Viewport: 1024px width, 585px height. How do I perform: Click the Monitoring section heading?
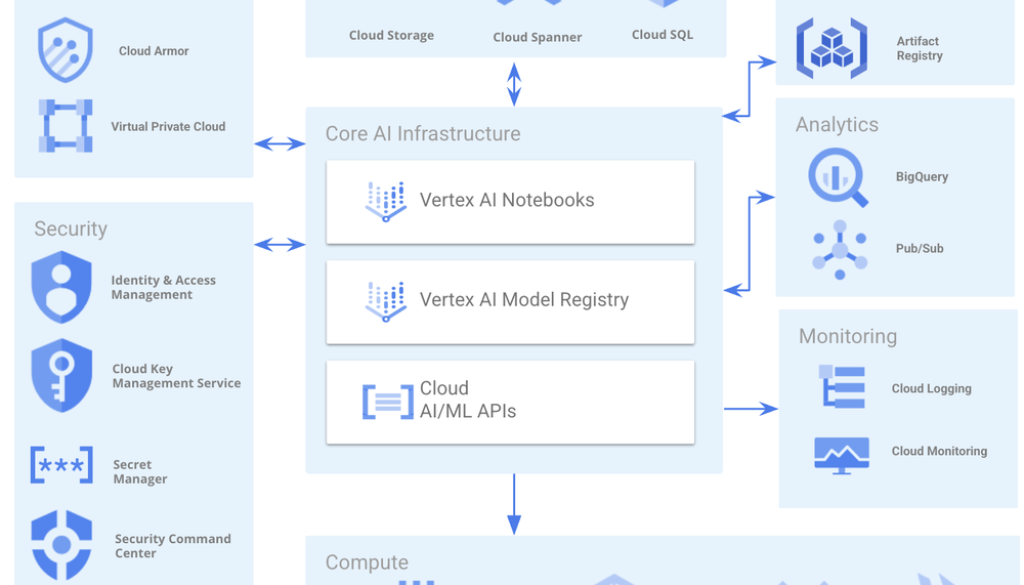coord(847,336)
